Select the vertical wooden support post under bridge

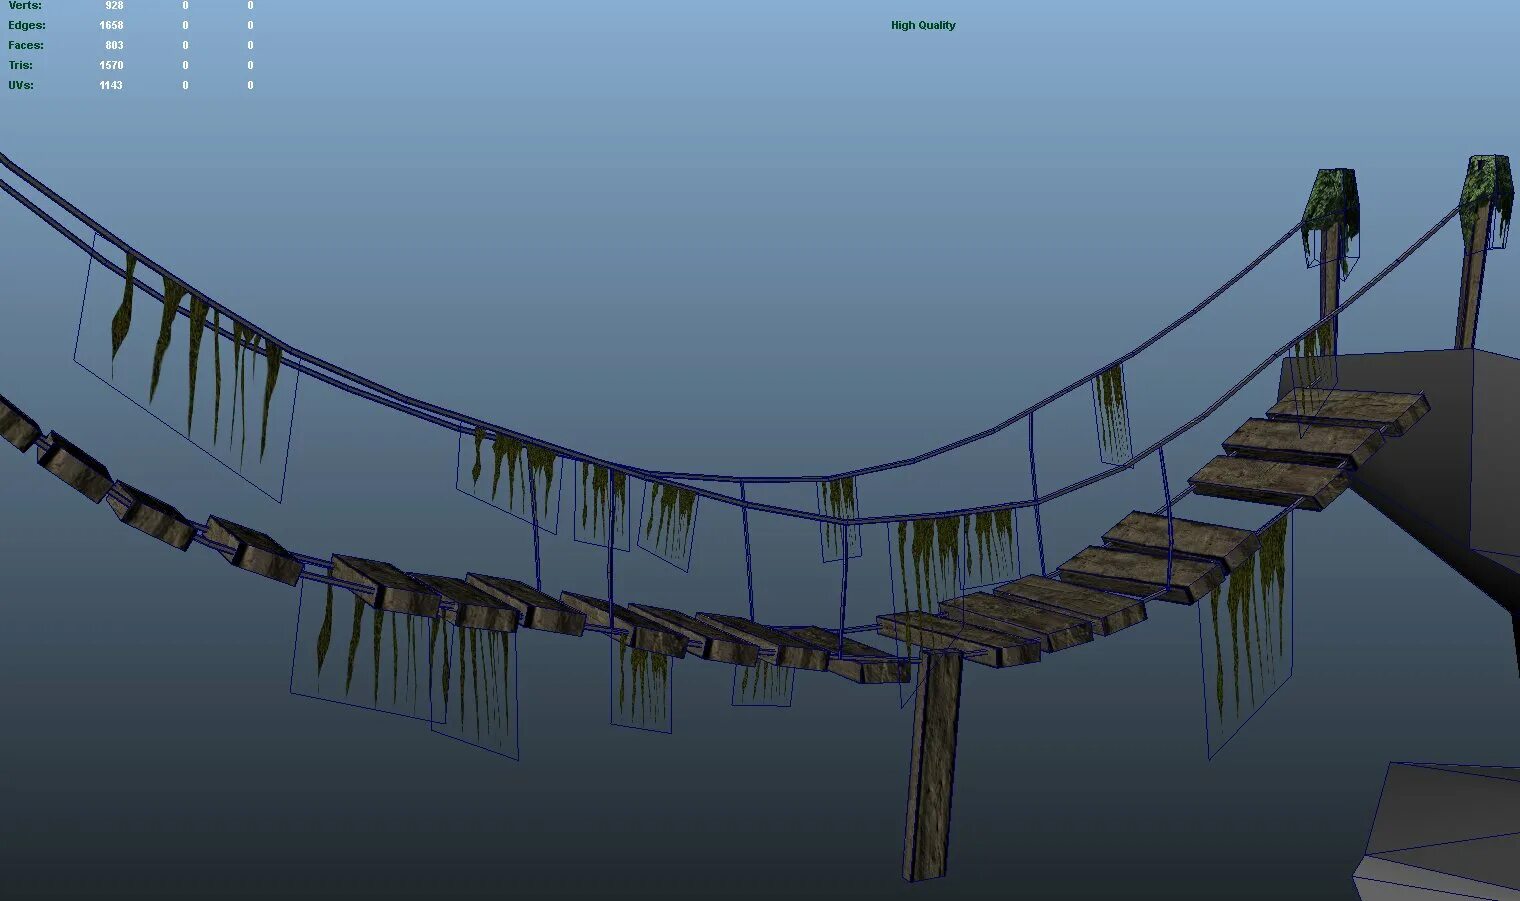pos(932,765)
